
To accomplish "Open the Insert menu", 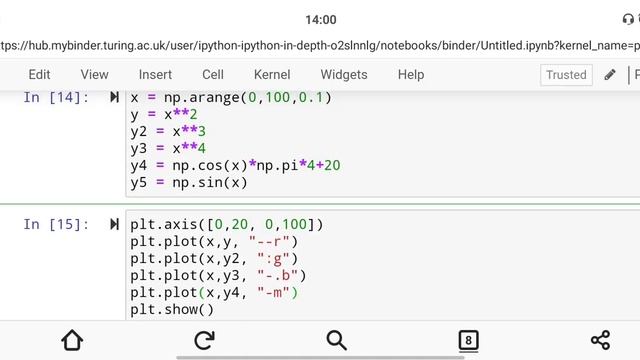I will coord(155,75).
